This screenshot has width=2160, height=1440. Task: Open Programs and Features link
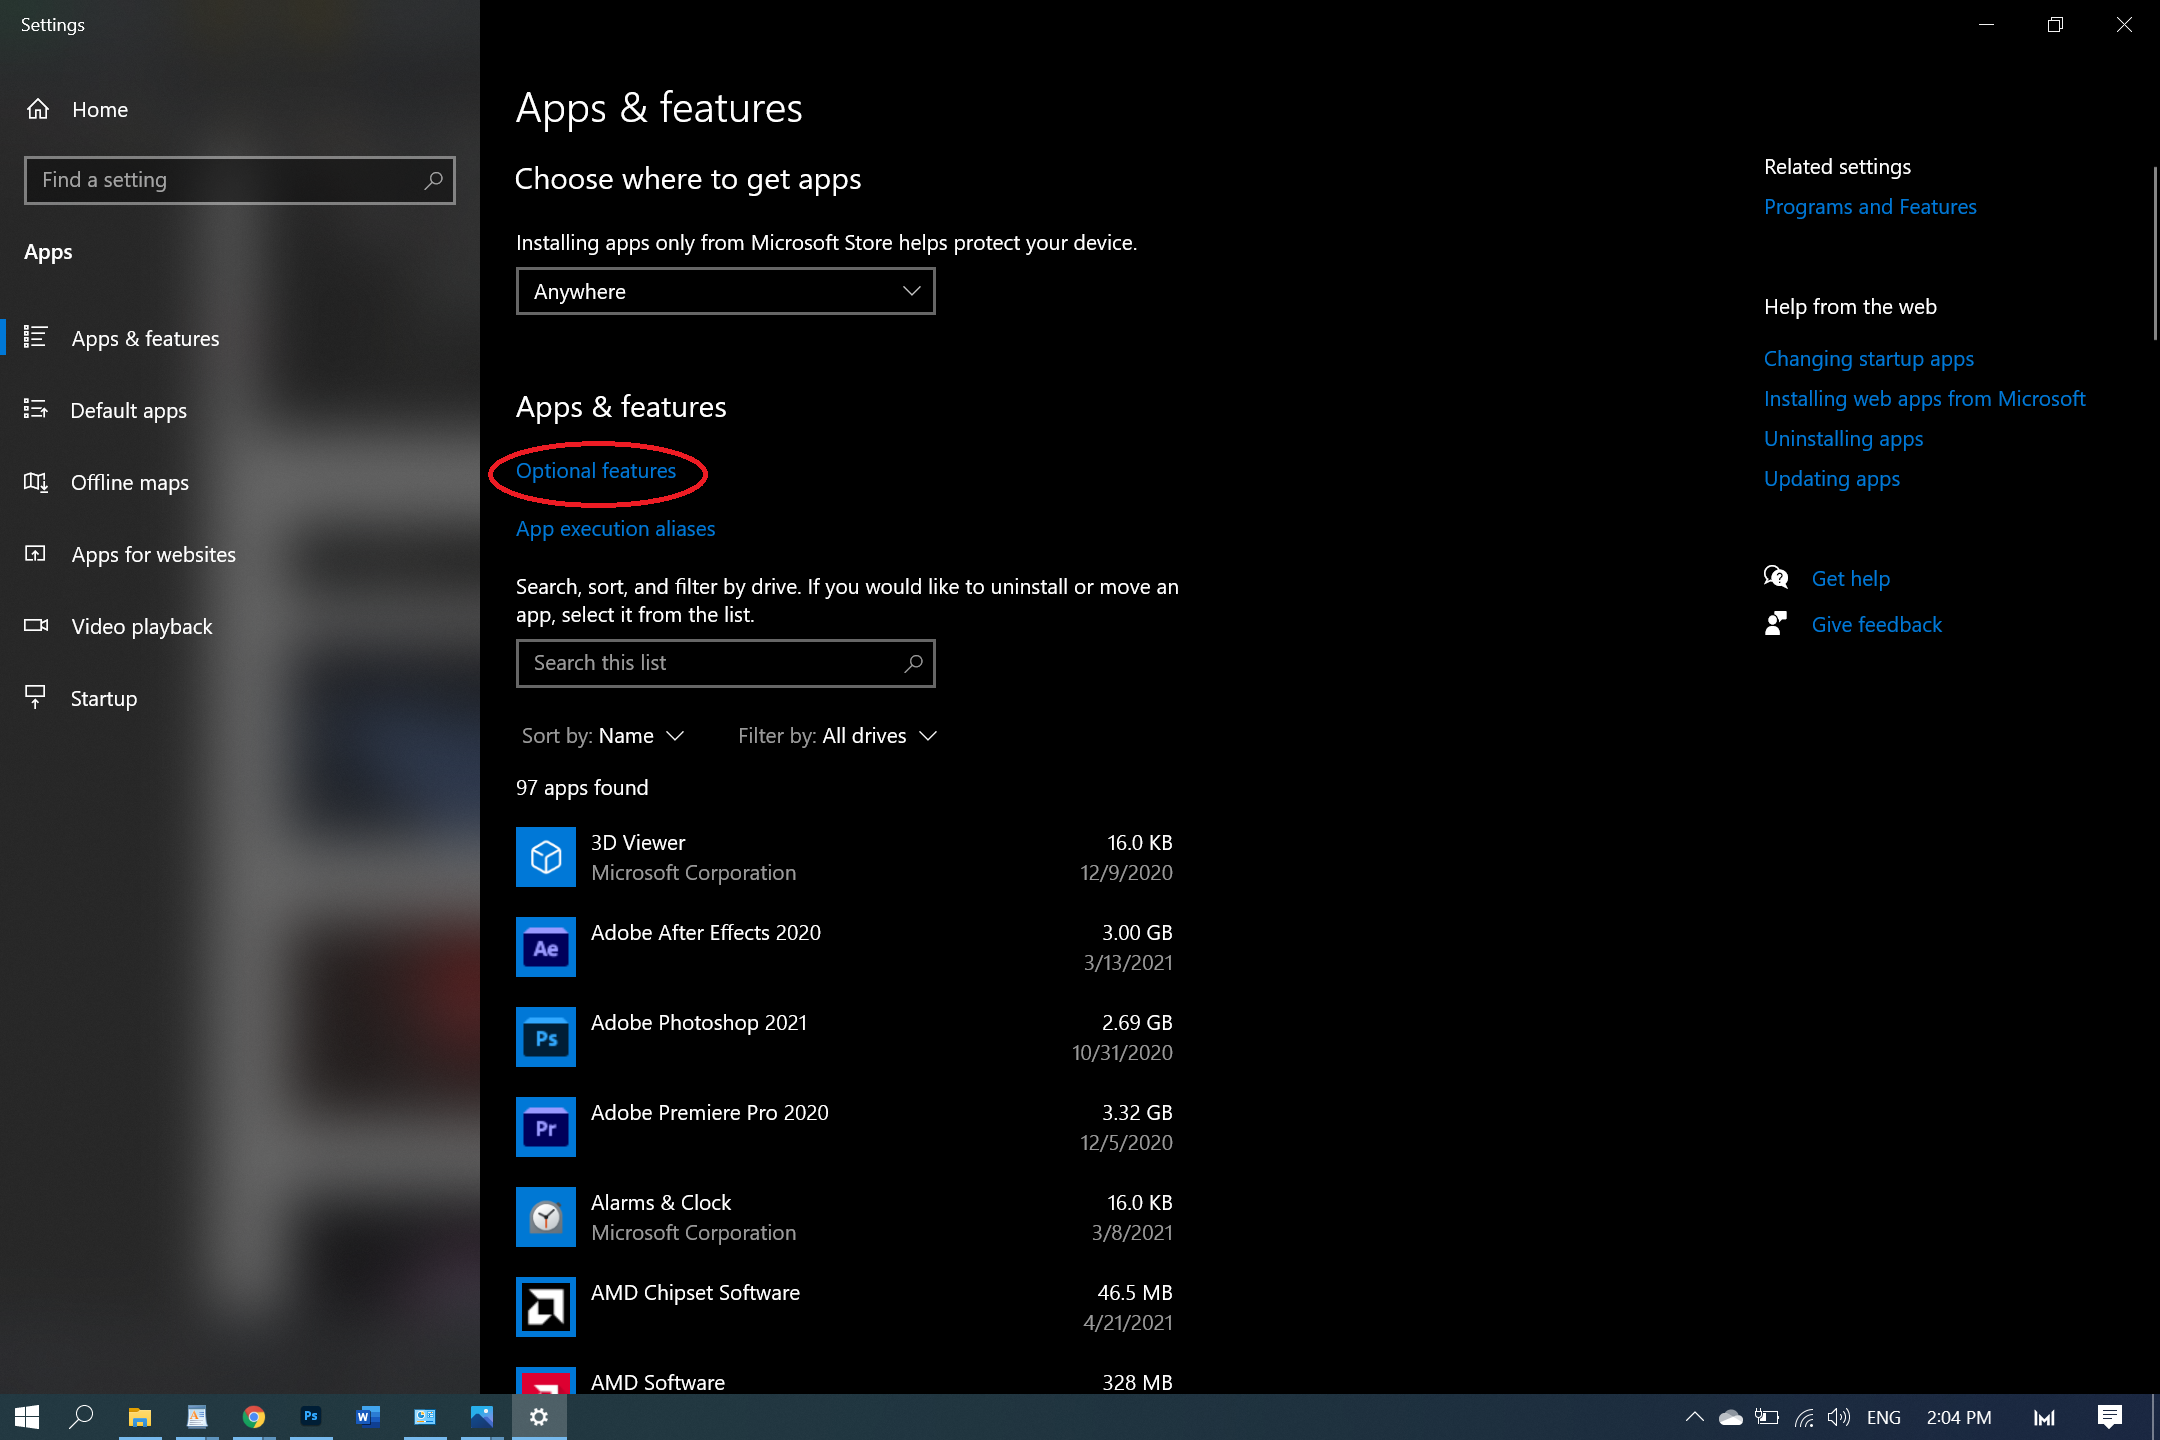point(1870,206)
